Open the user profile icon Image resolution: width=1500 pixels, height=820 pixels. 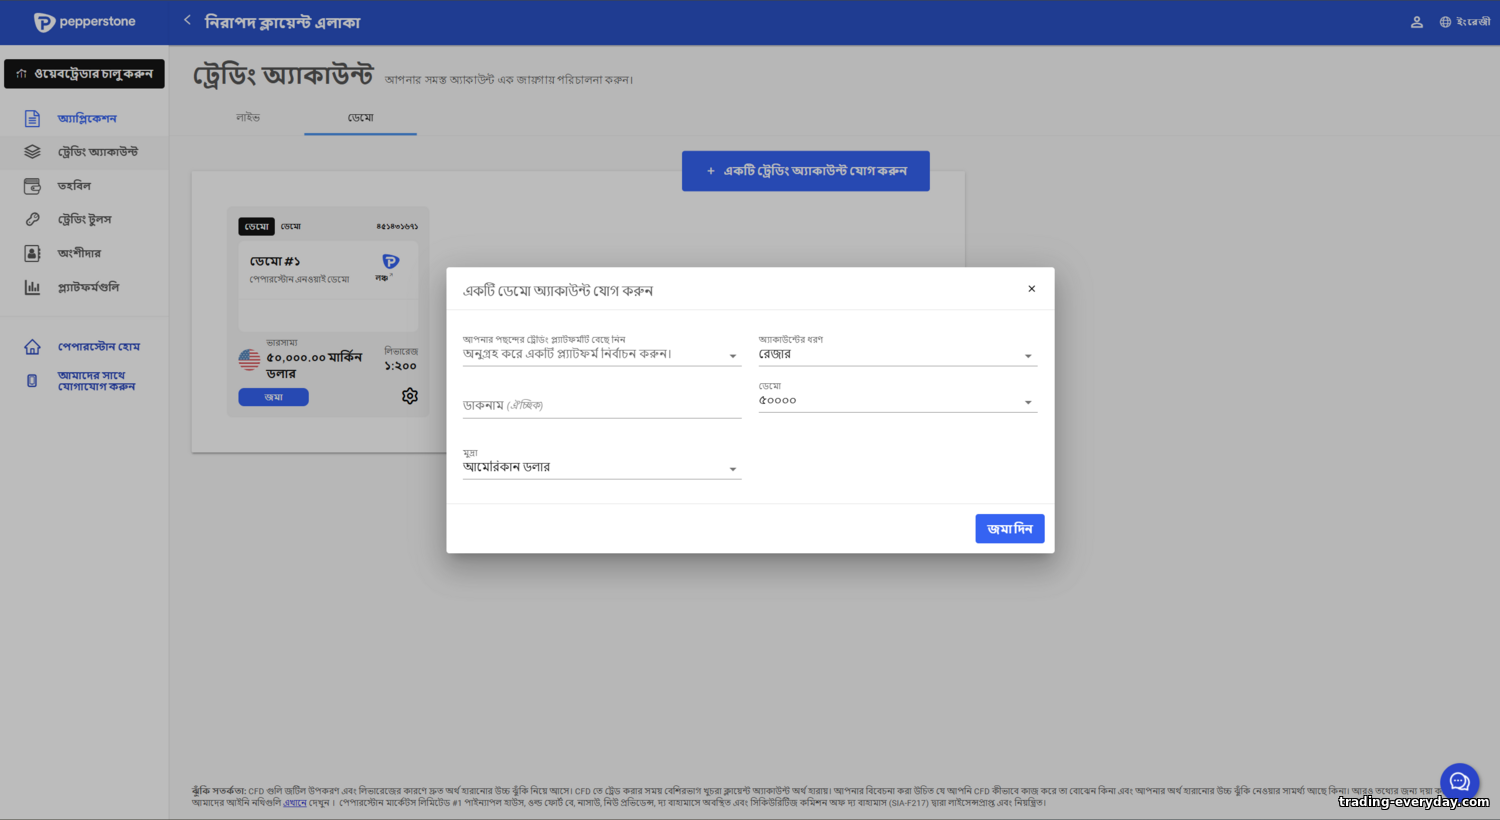coord(1416,22)
